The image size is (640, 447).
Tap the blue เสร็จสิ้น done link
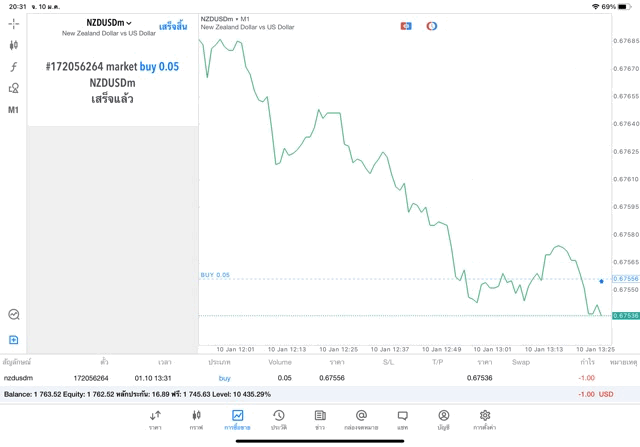(x=173, y=27)
